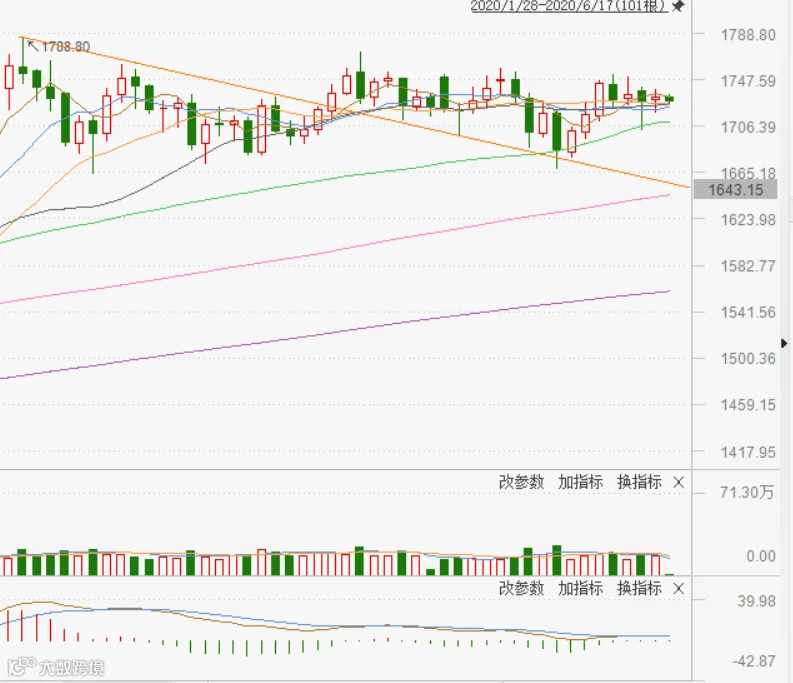Click the 39.98 MACD axis label

(756, 601)
